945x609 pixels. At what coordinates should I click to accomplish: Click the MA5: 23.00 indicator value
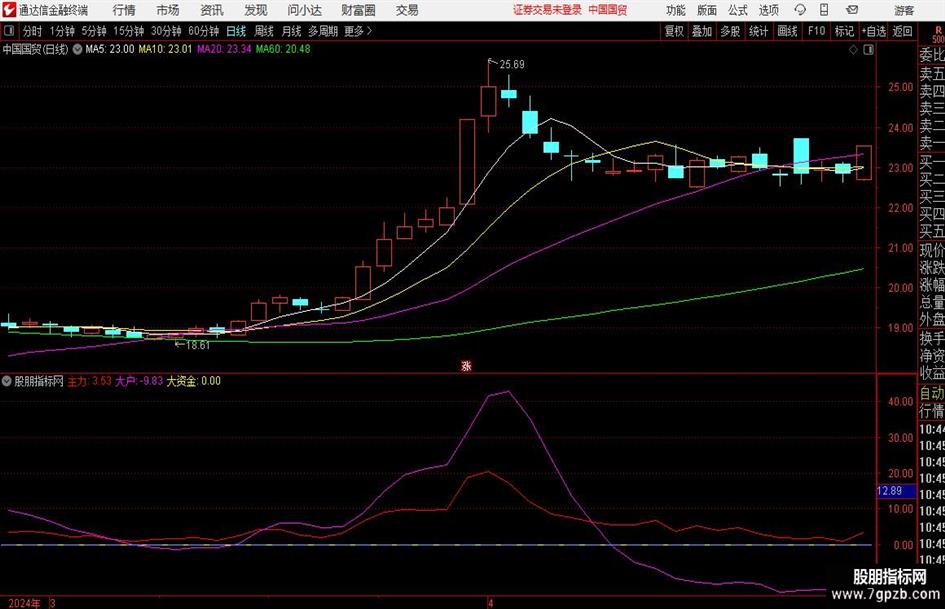110,49
